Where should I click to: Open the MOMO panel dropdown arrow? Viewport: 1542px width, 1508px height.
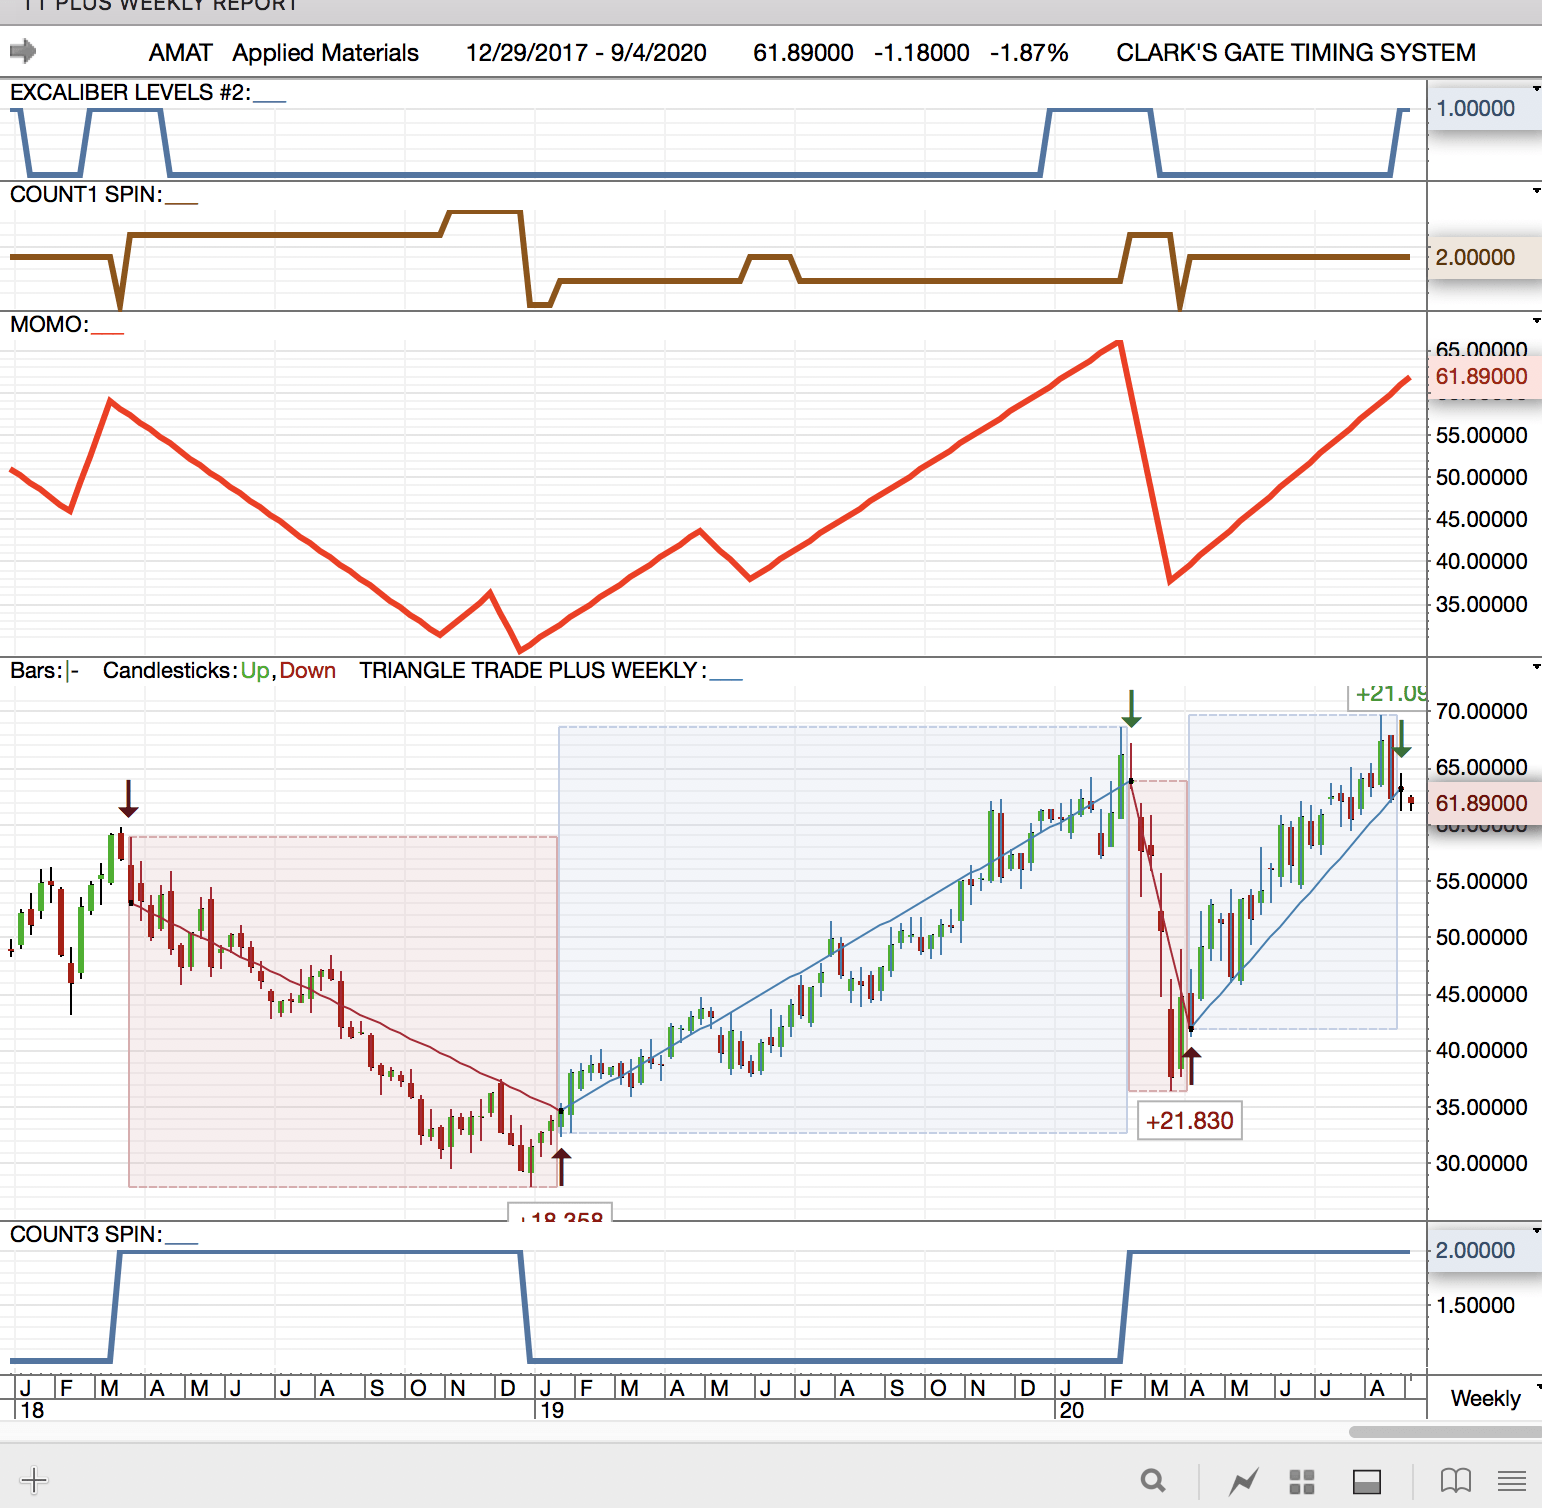tap(1536, 320)
